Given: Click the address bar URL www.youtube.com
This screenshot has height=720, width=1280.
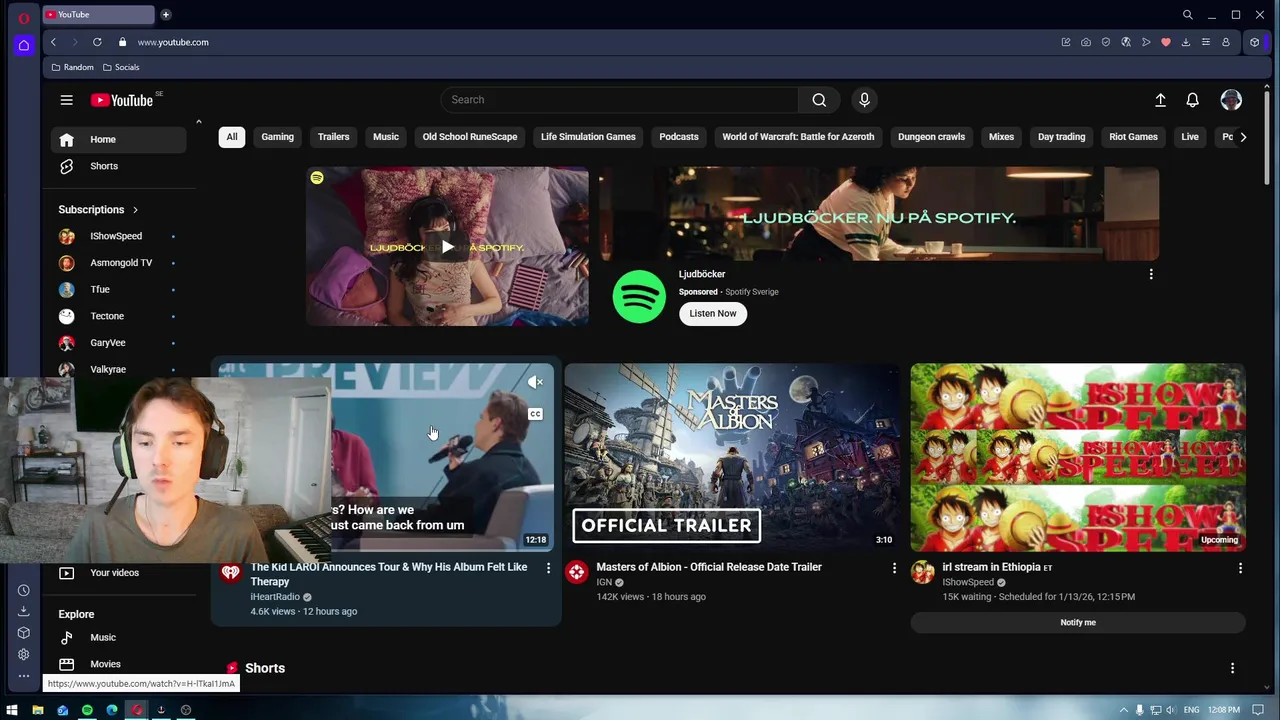Looking at the screenshot, I should click(x=173, y=42).
